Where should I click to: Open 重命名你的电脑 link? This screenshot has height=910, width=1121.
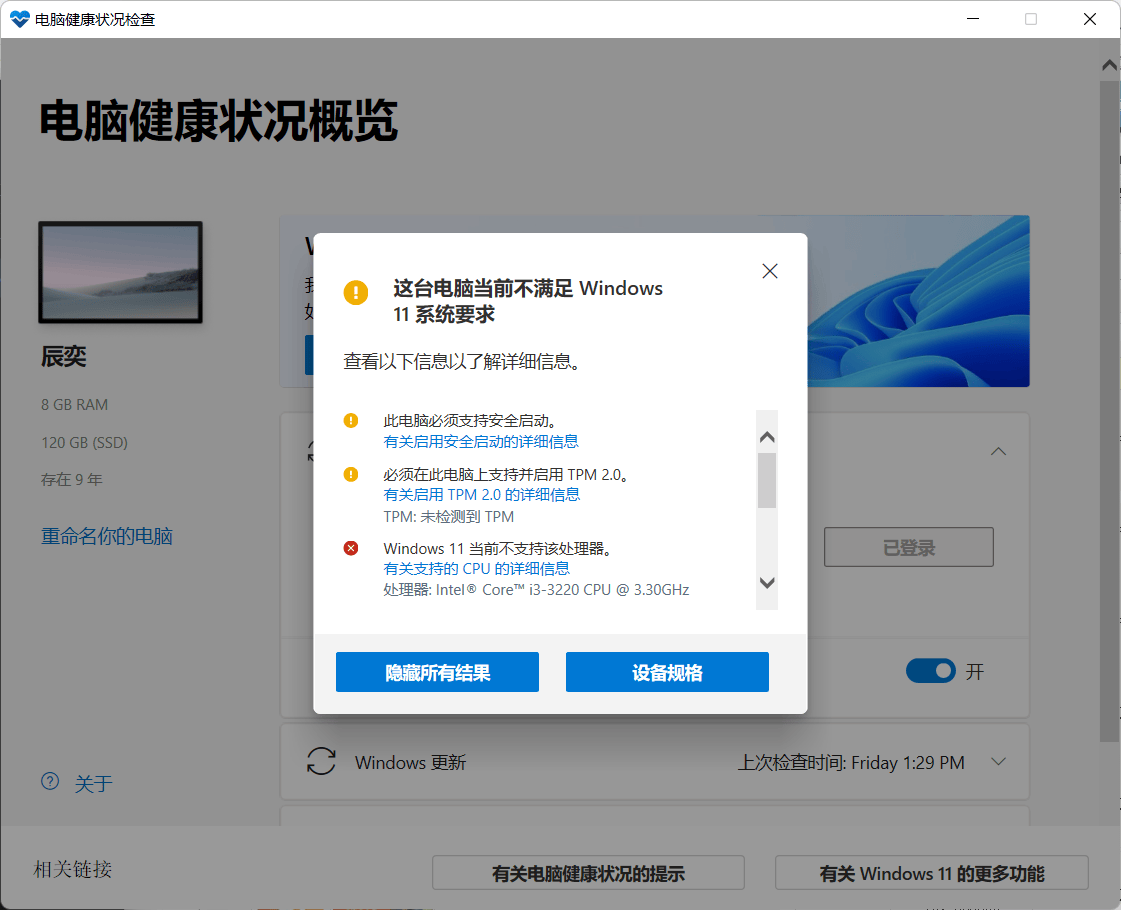coord(106,536)
